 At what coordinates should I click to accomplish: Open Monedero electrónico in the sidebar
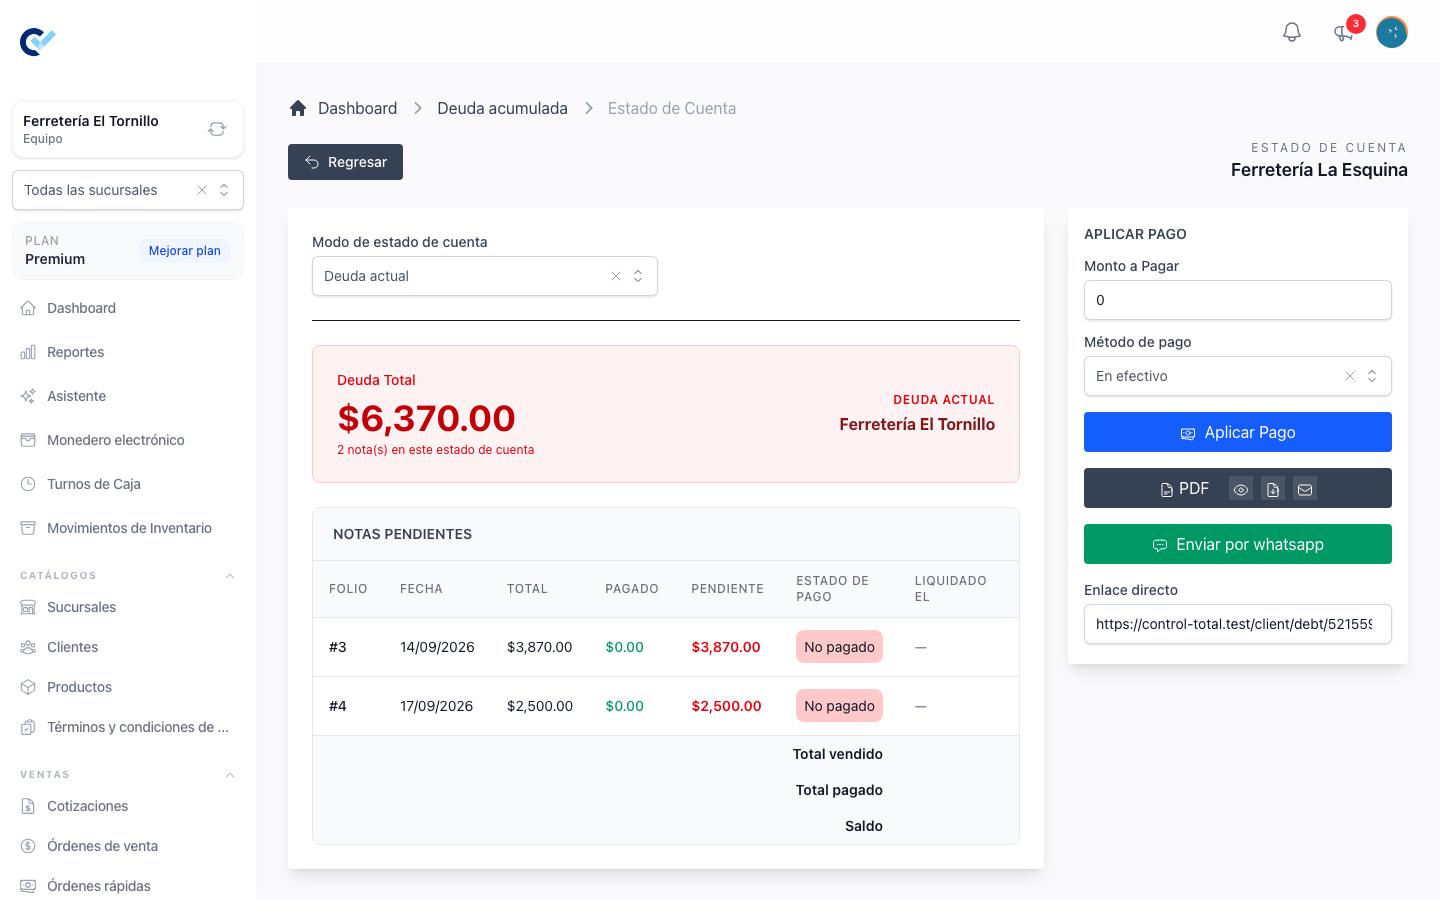127,440
